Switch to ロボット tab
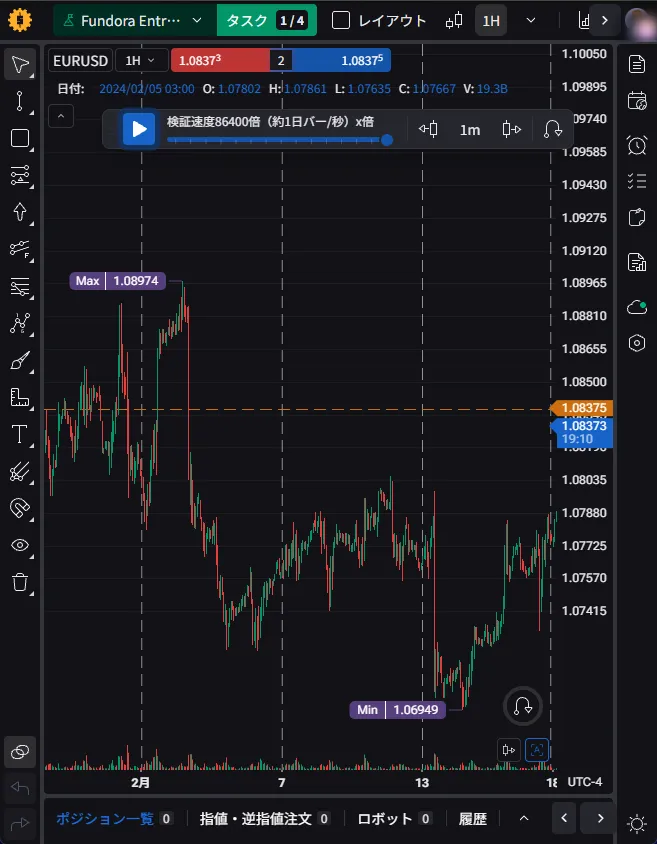Image resolution: width=657 pixels, height=844 pixels. point(395,819)
